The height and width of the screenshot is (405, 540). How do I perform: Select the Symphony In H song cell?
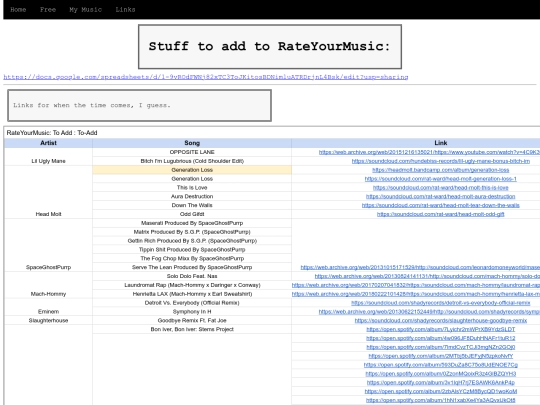[x=192, y=312]
